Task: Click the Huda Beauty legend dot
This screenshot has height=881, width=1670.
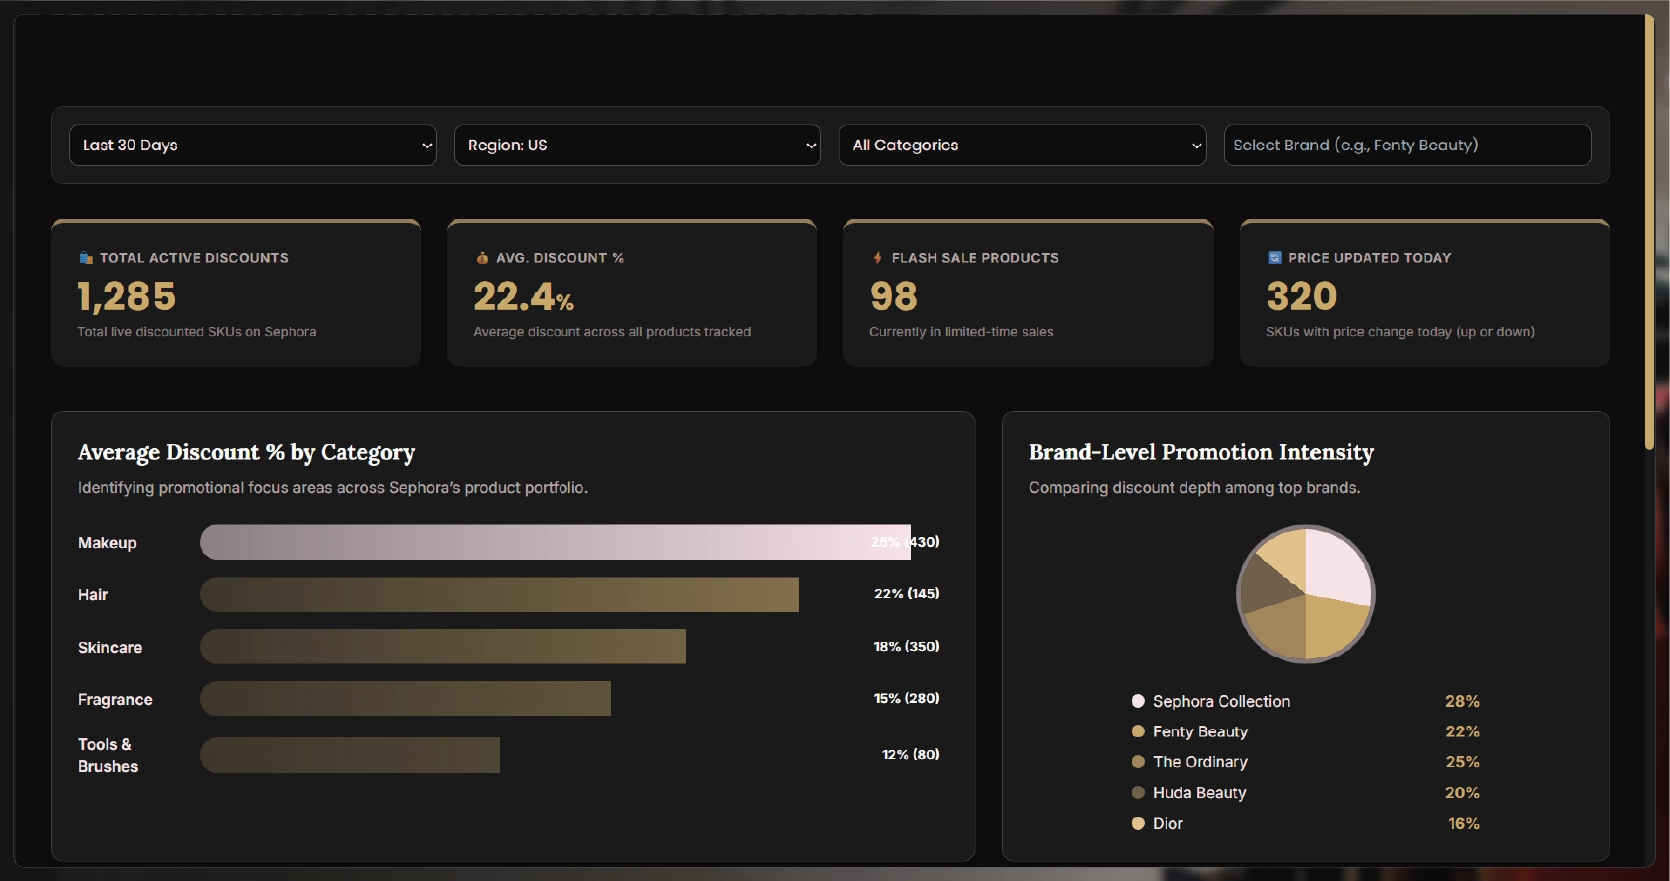Action: coord(1138,793)
